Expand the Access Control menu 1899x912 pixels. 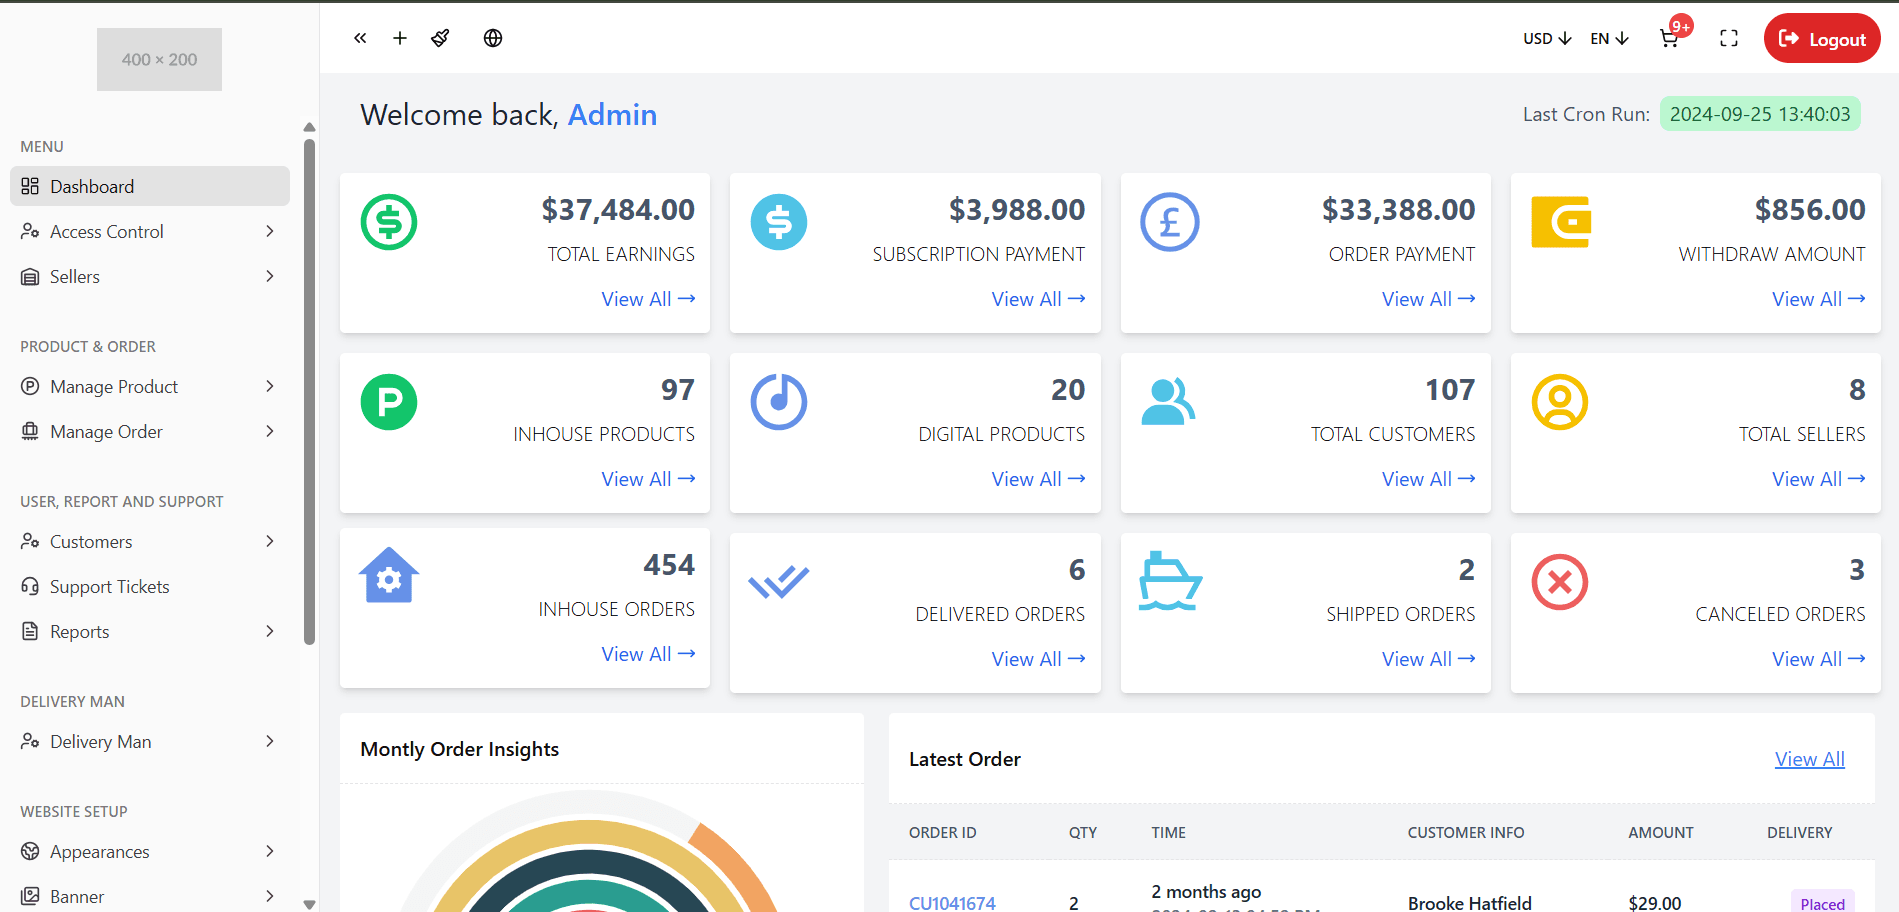pyautogui.click(x=149, y=231)
